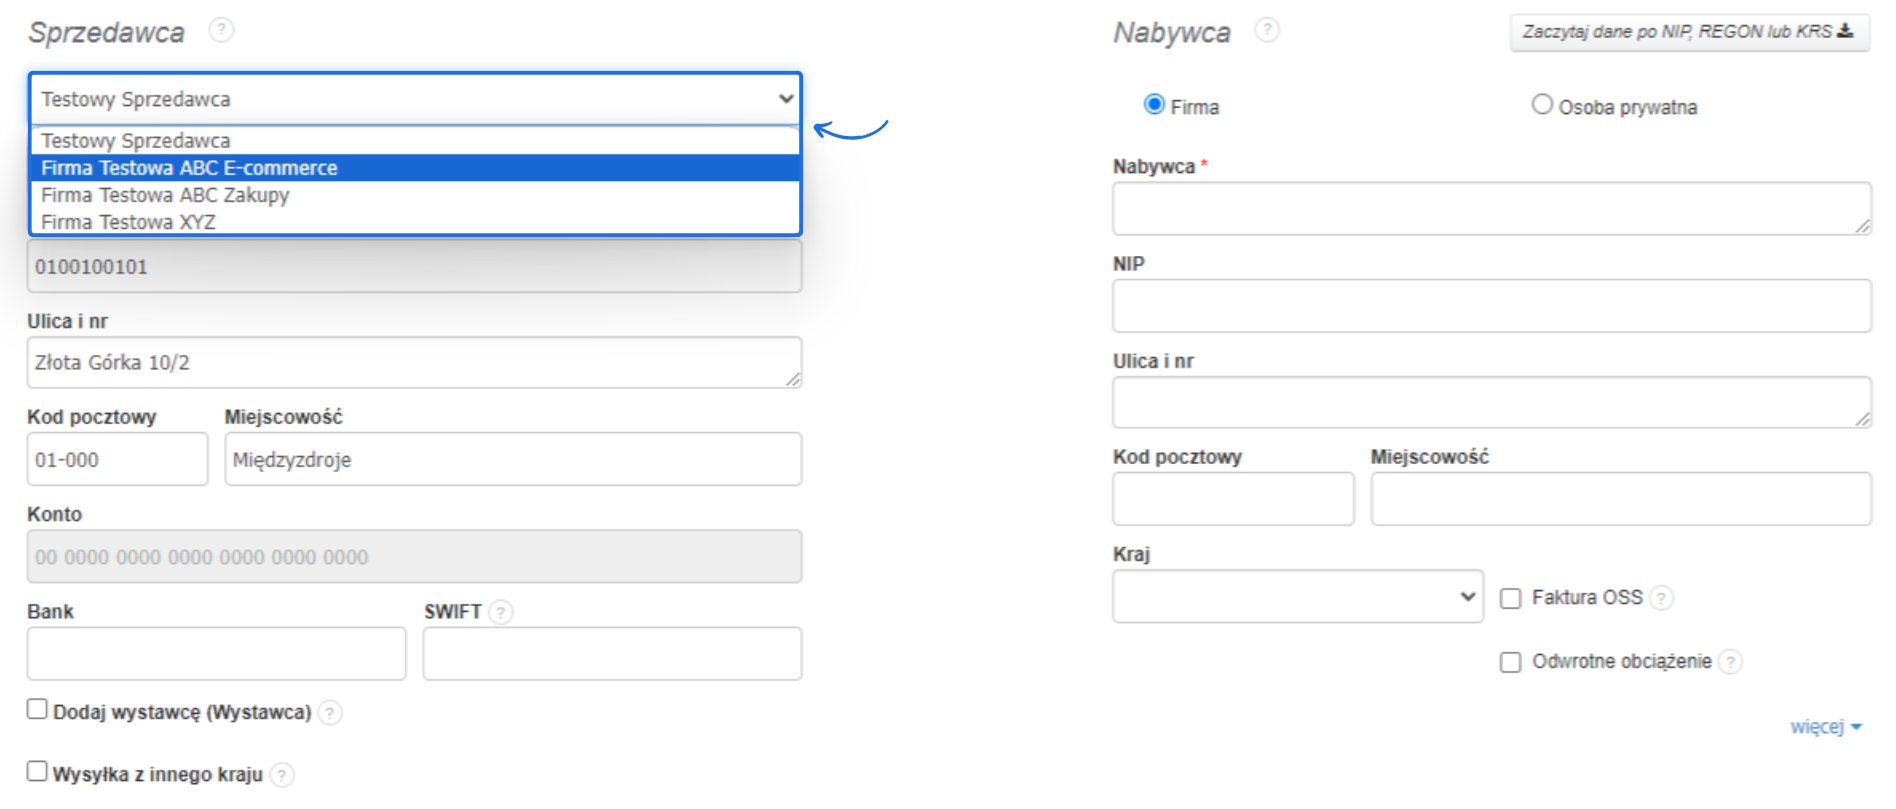This screenshot has height=809, width=1896.
Task: Click the help icon beside Nabywca heading
Action: click(x=1267, y=30)
